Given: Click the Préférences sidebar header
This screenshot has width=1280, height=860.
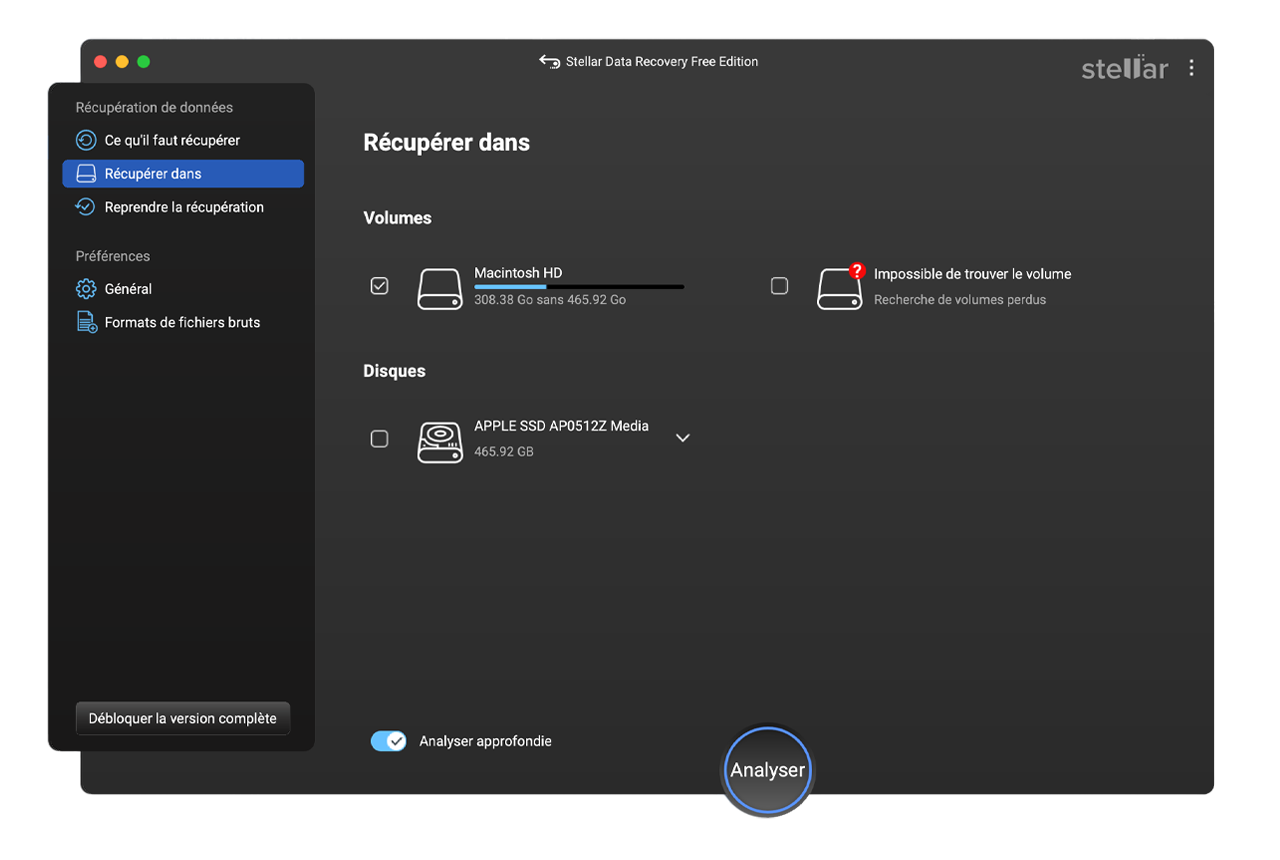Looking at the screenshot, I should [x=113, y=256].
